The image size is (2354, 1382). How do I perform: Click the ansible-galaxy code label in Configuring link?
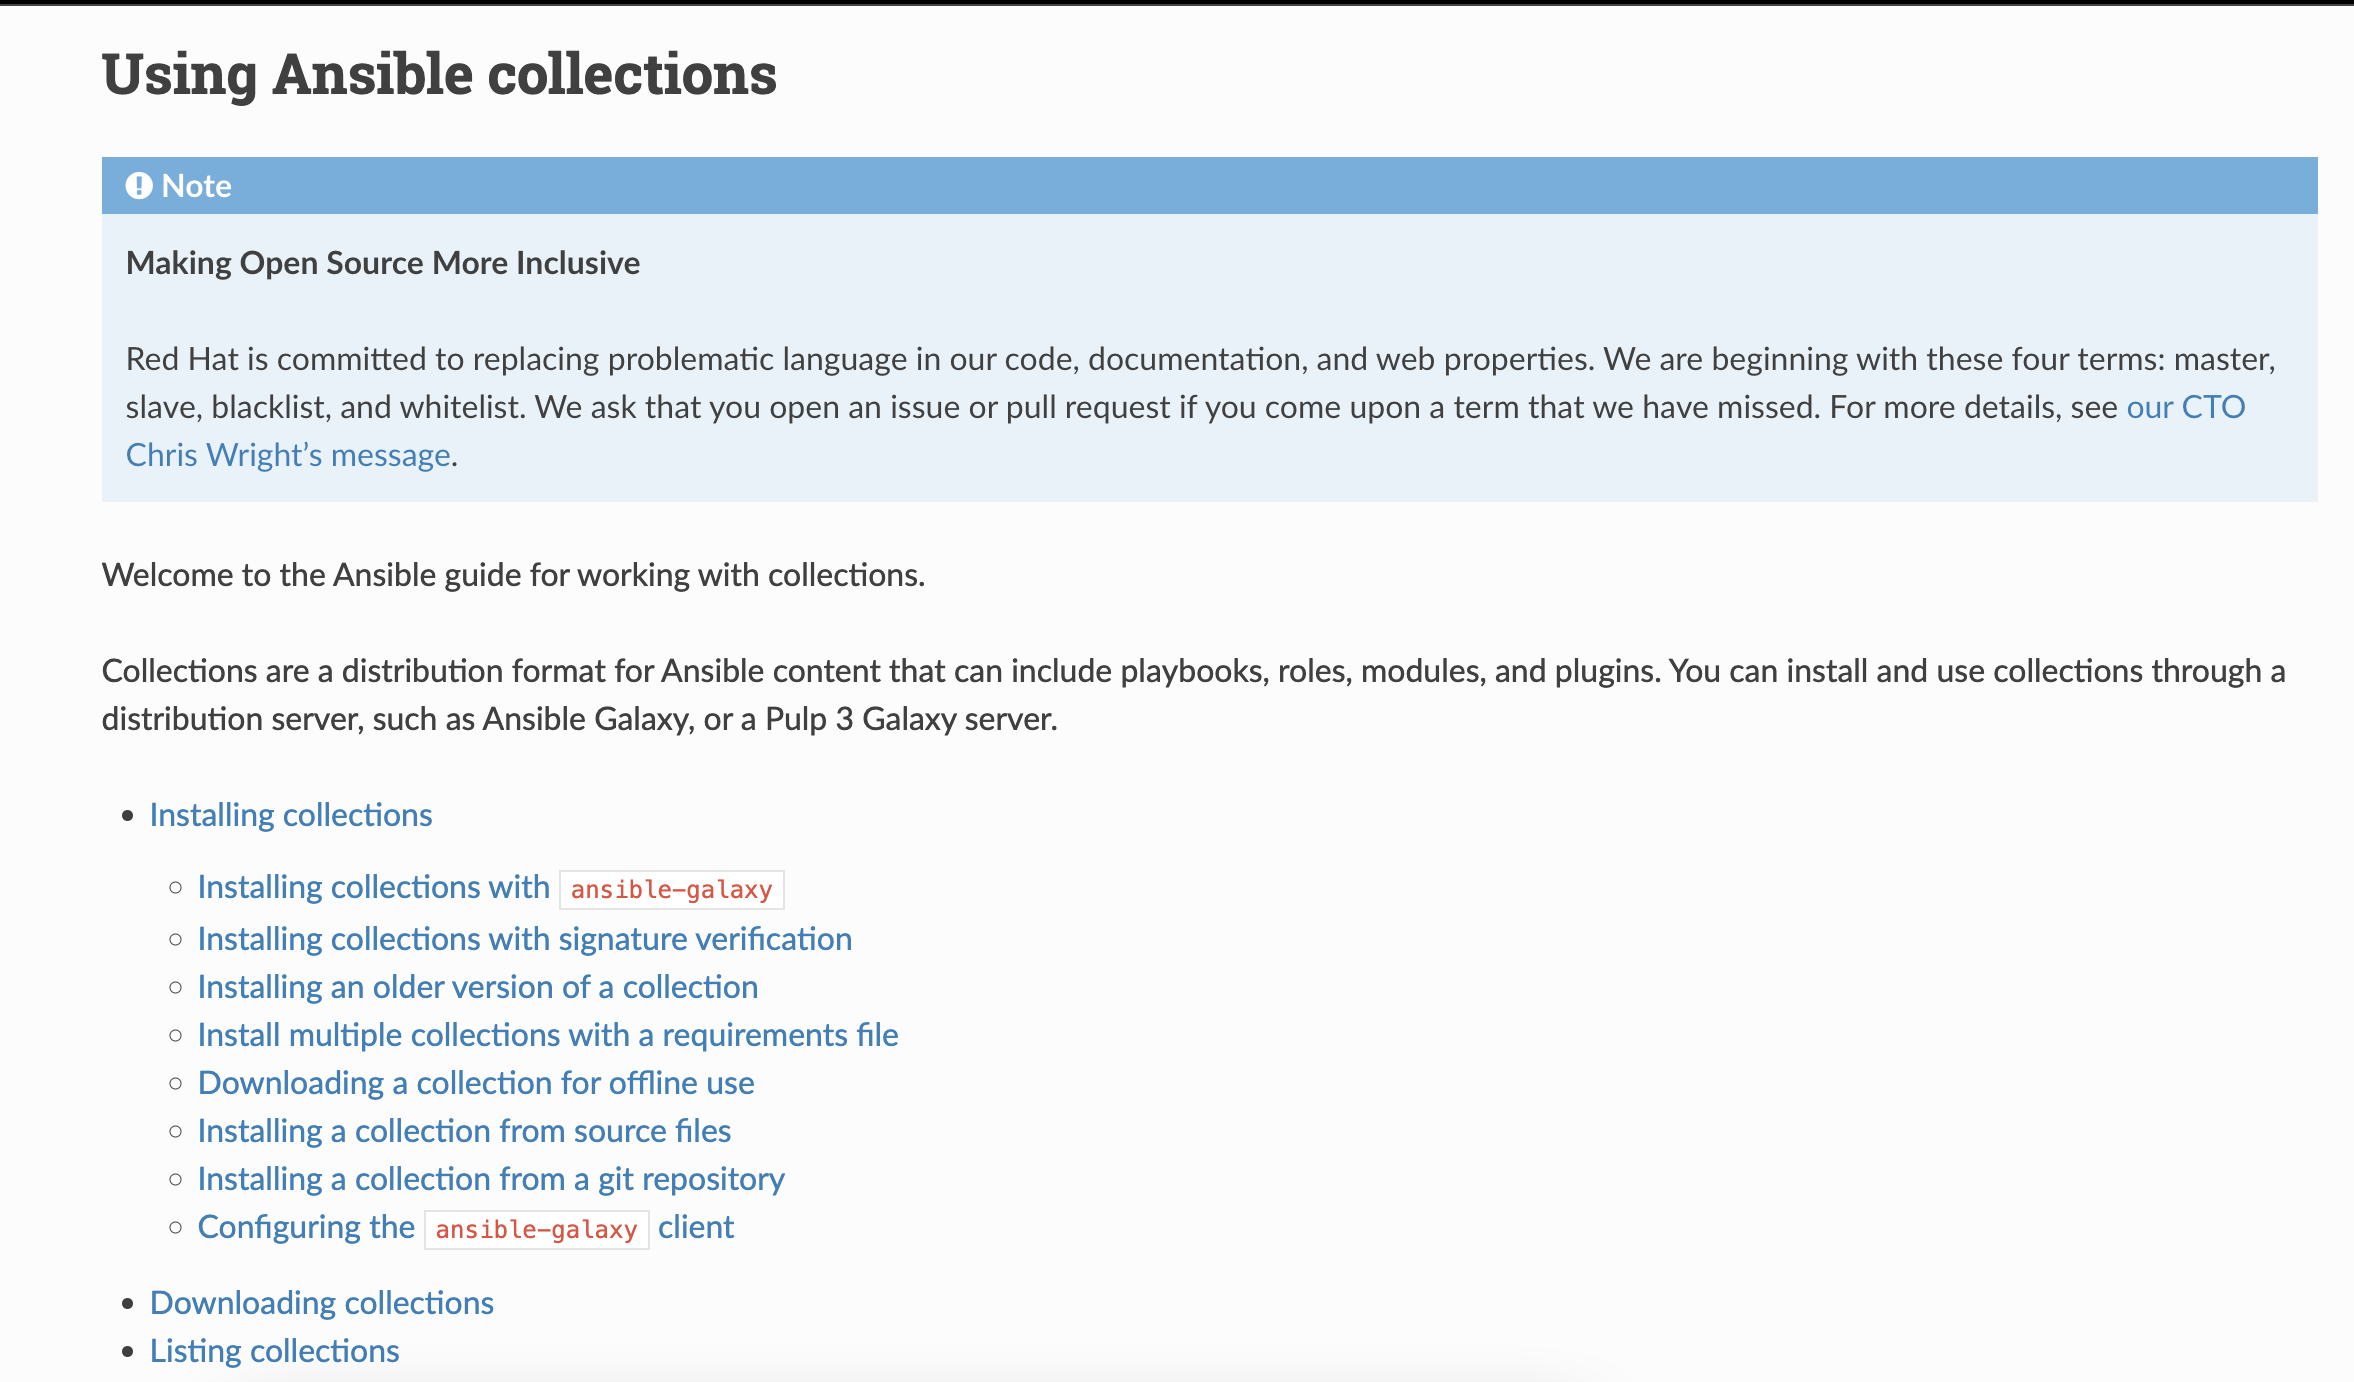[536, 1229]
